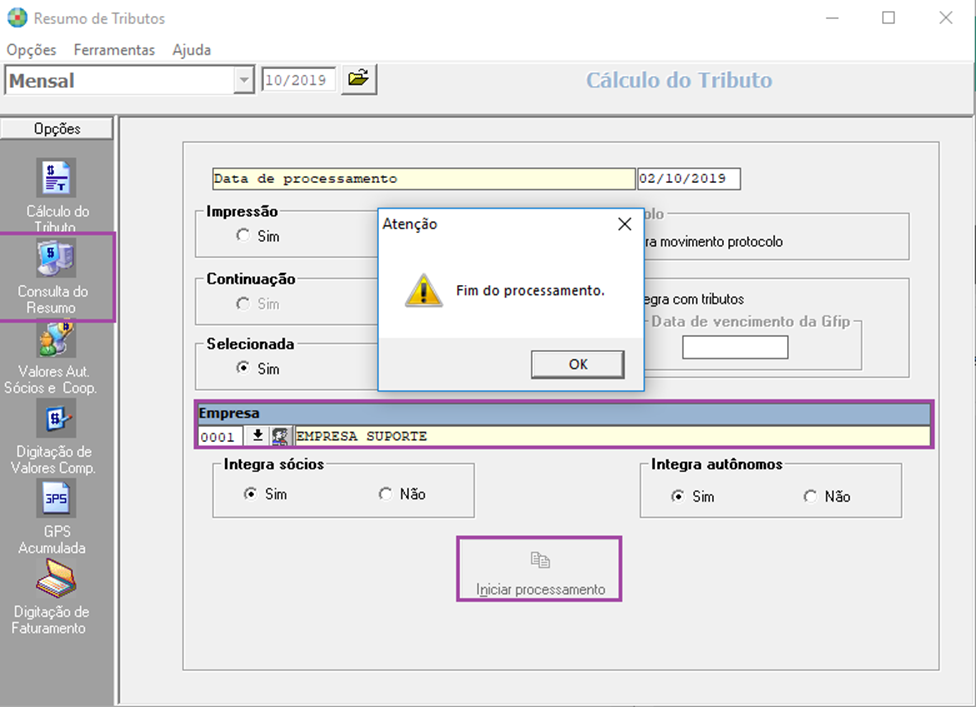Maximize the Resumo de Tributos window
This screenshot has width=976, height=707.
point(888,17)
